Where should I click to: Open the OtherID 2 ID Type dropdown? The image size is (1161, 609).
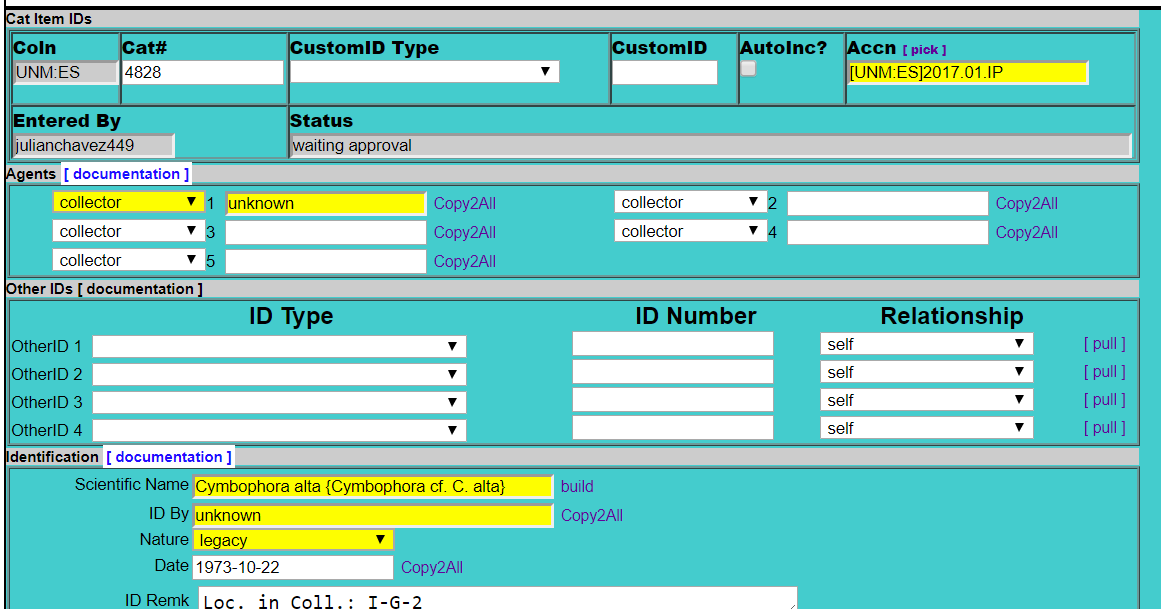click(x=279, y=374)
